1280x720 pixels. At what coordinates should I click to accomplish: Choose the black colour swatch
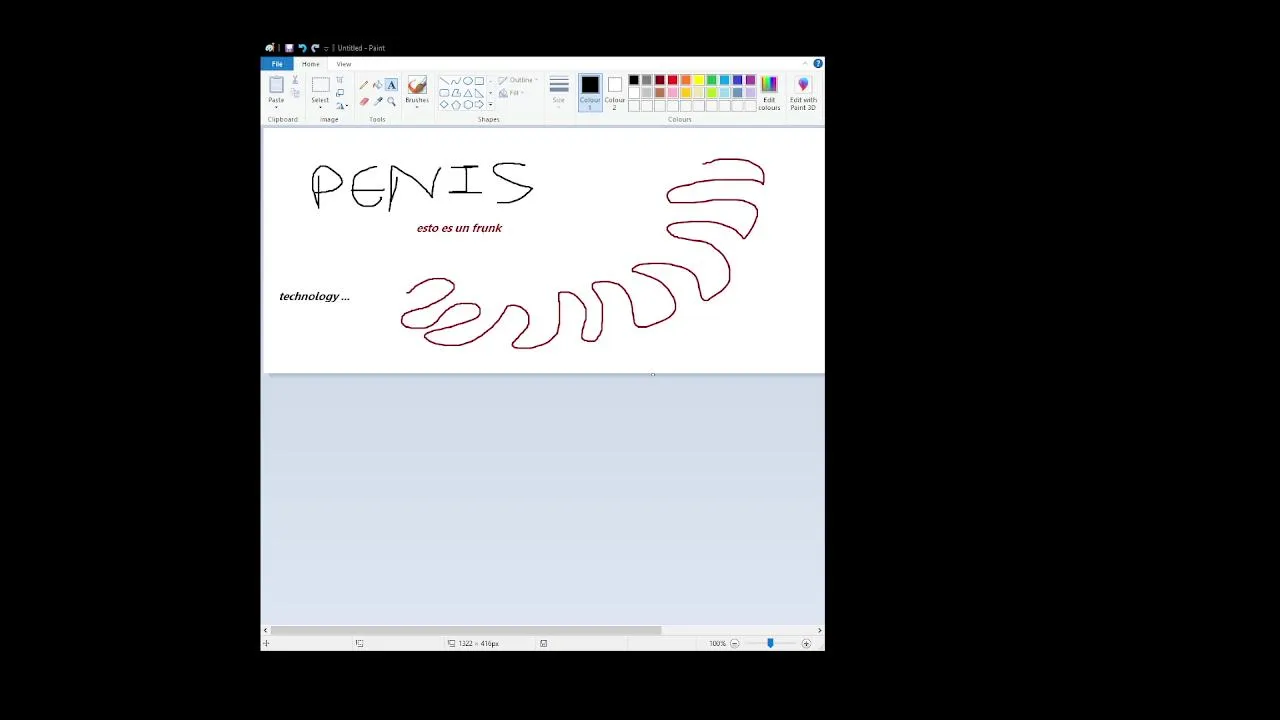[634, 80]
